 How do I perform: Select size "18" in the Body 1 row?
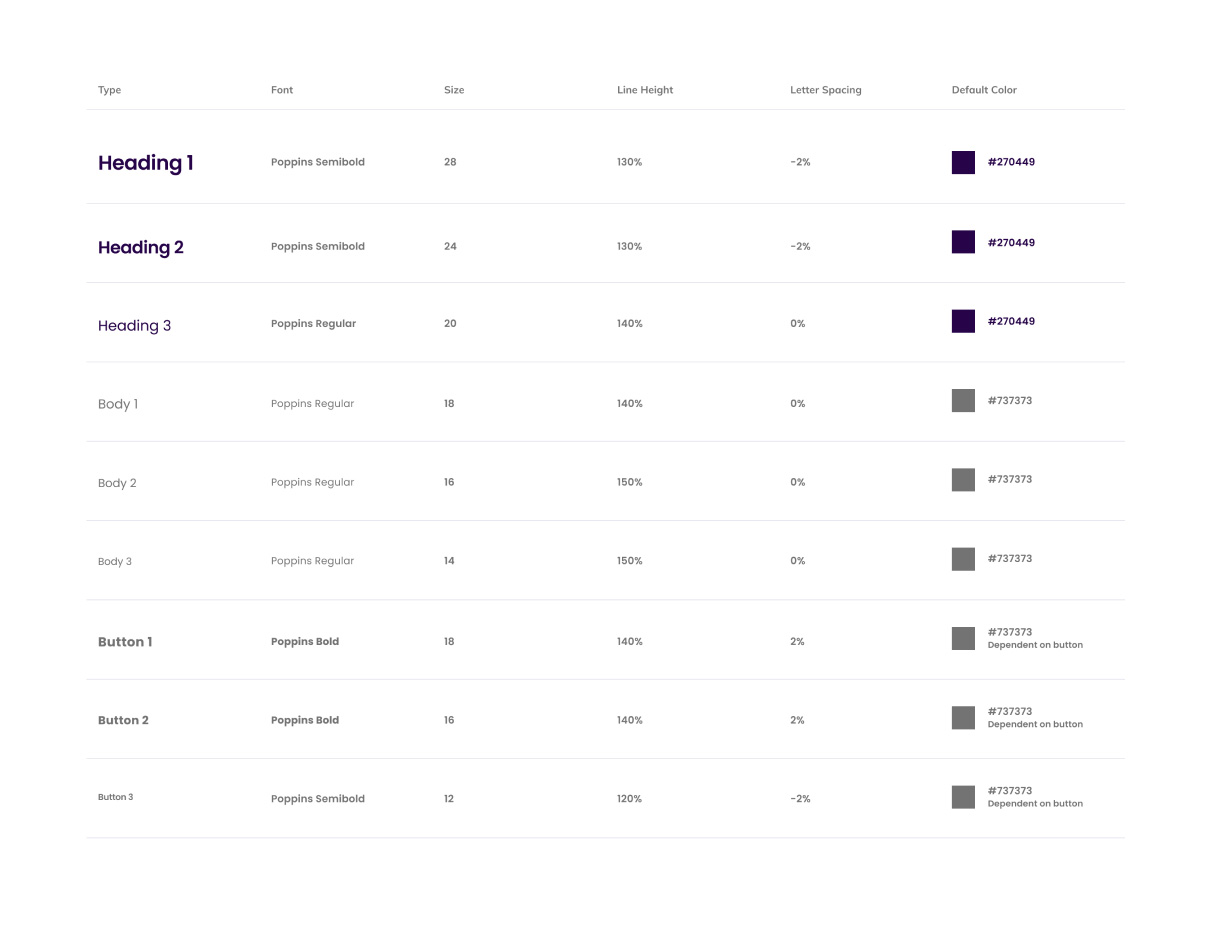tap(449, 404)
